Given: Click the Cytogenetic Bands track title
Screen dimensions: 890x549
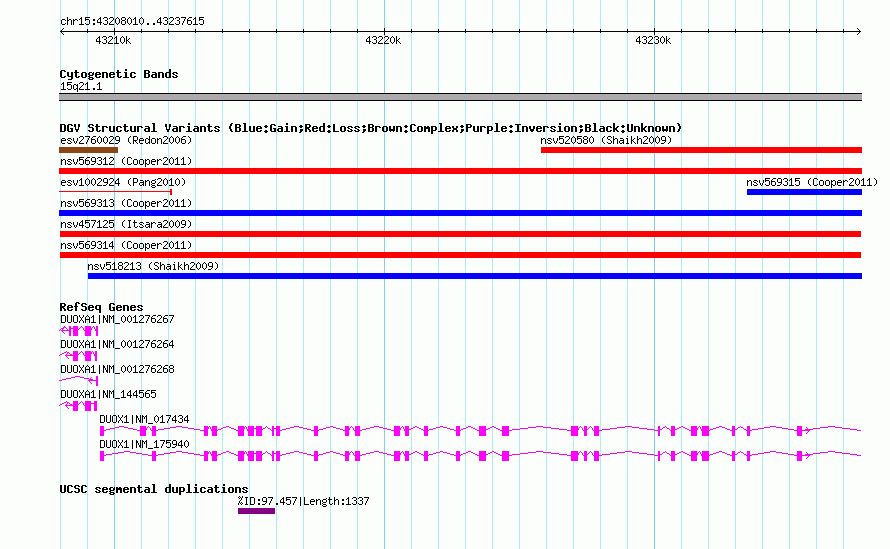Looking at the screenshot, I should click(119, 74).
